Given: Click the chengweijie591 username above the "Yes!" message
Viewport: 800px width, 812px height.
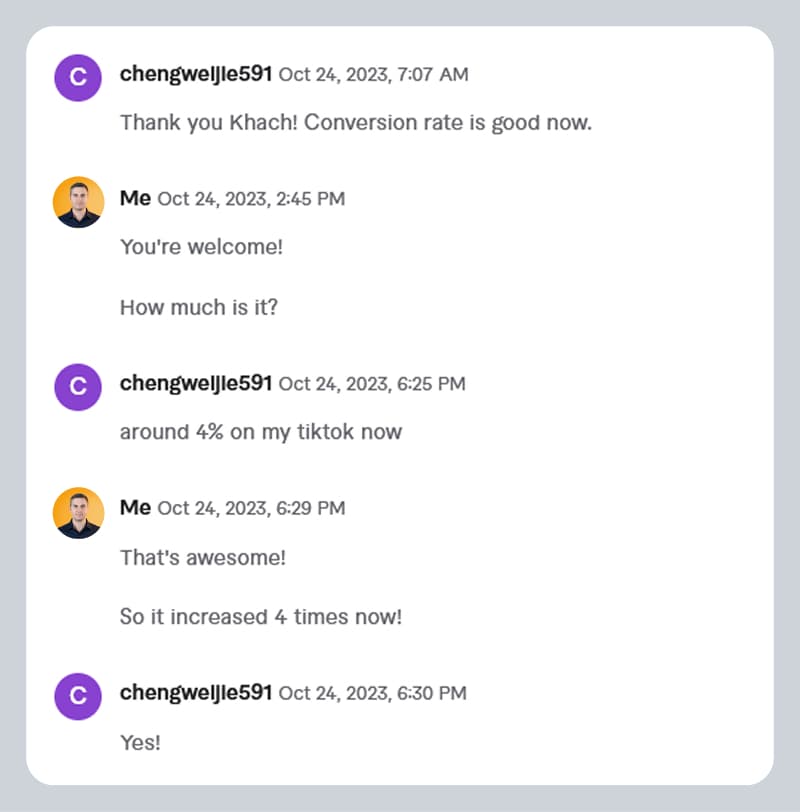Looking at the screenshot, I should pyautogui.click(x=195, y=693).
